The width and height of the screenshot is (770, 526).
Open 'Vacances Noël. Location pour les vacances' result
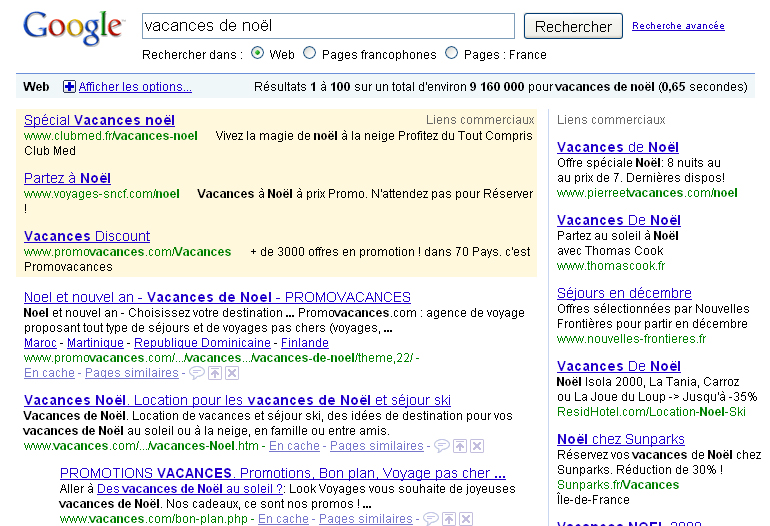click(x=237, y=400)
